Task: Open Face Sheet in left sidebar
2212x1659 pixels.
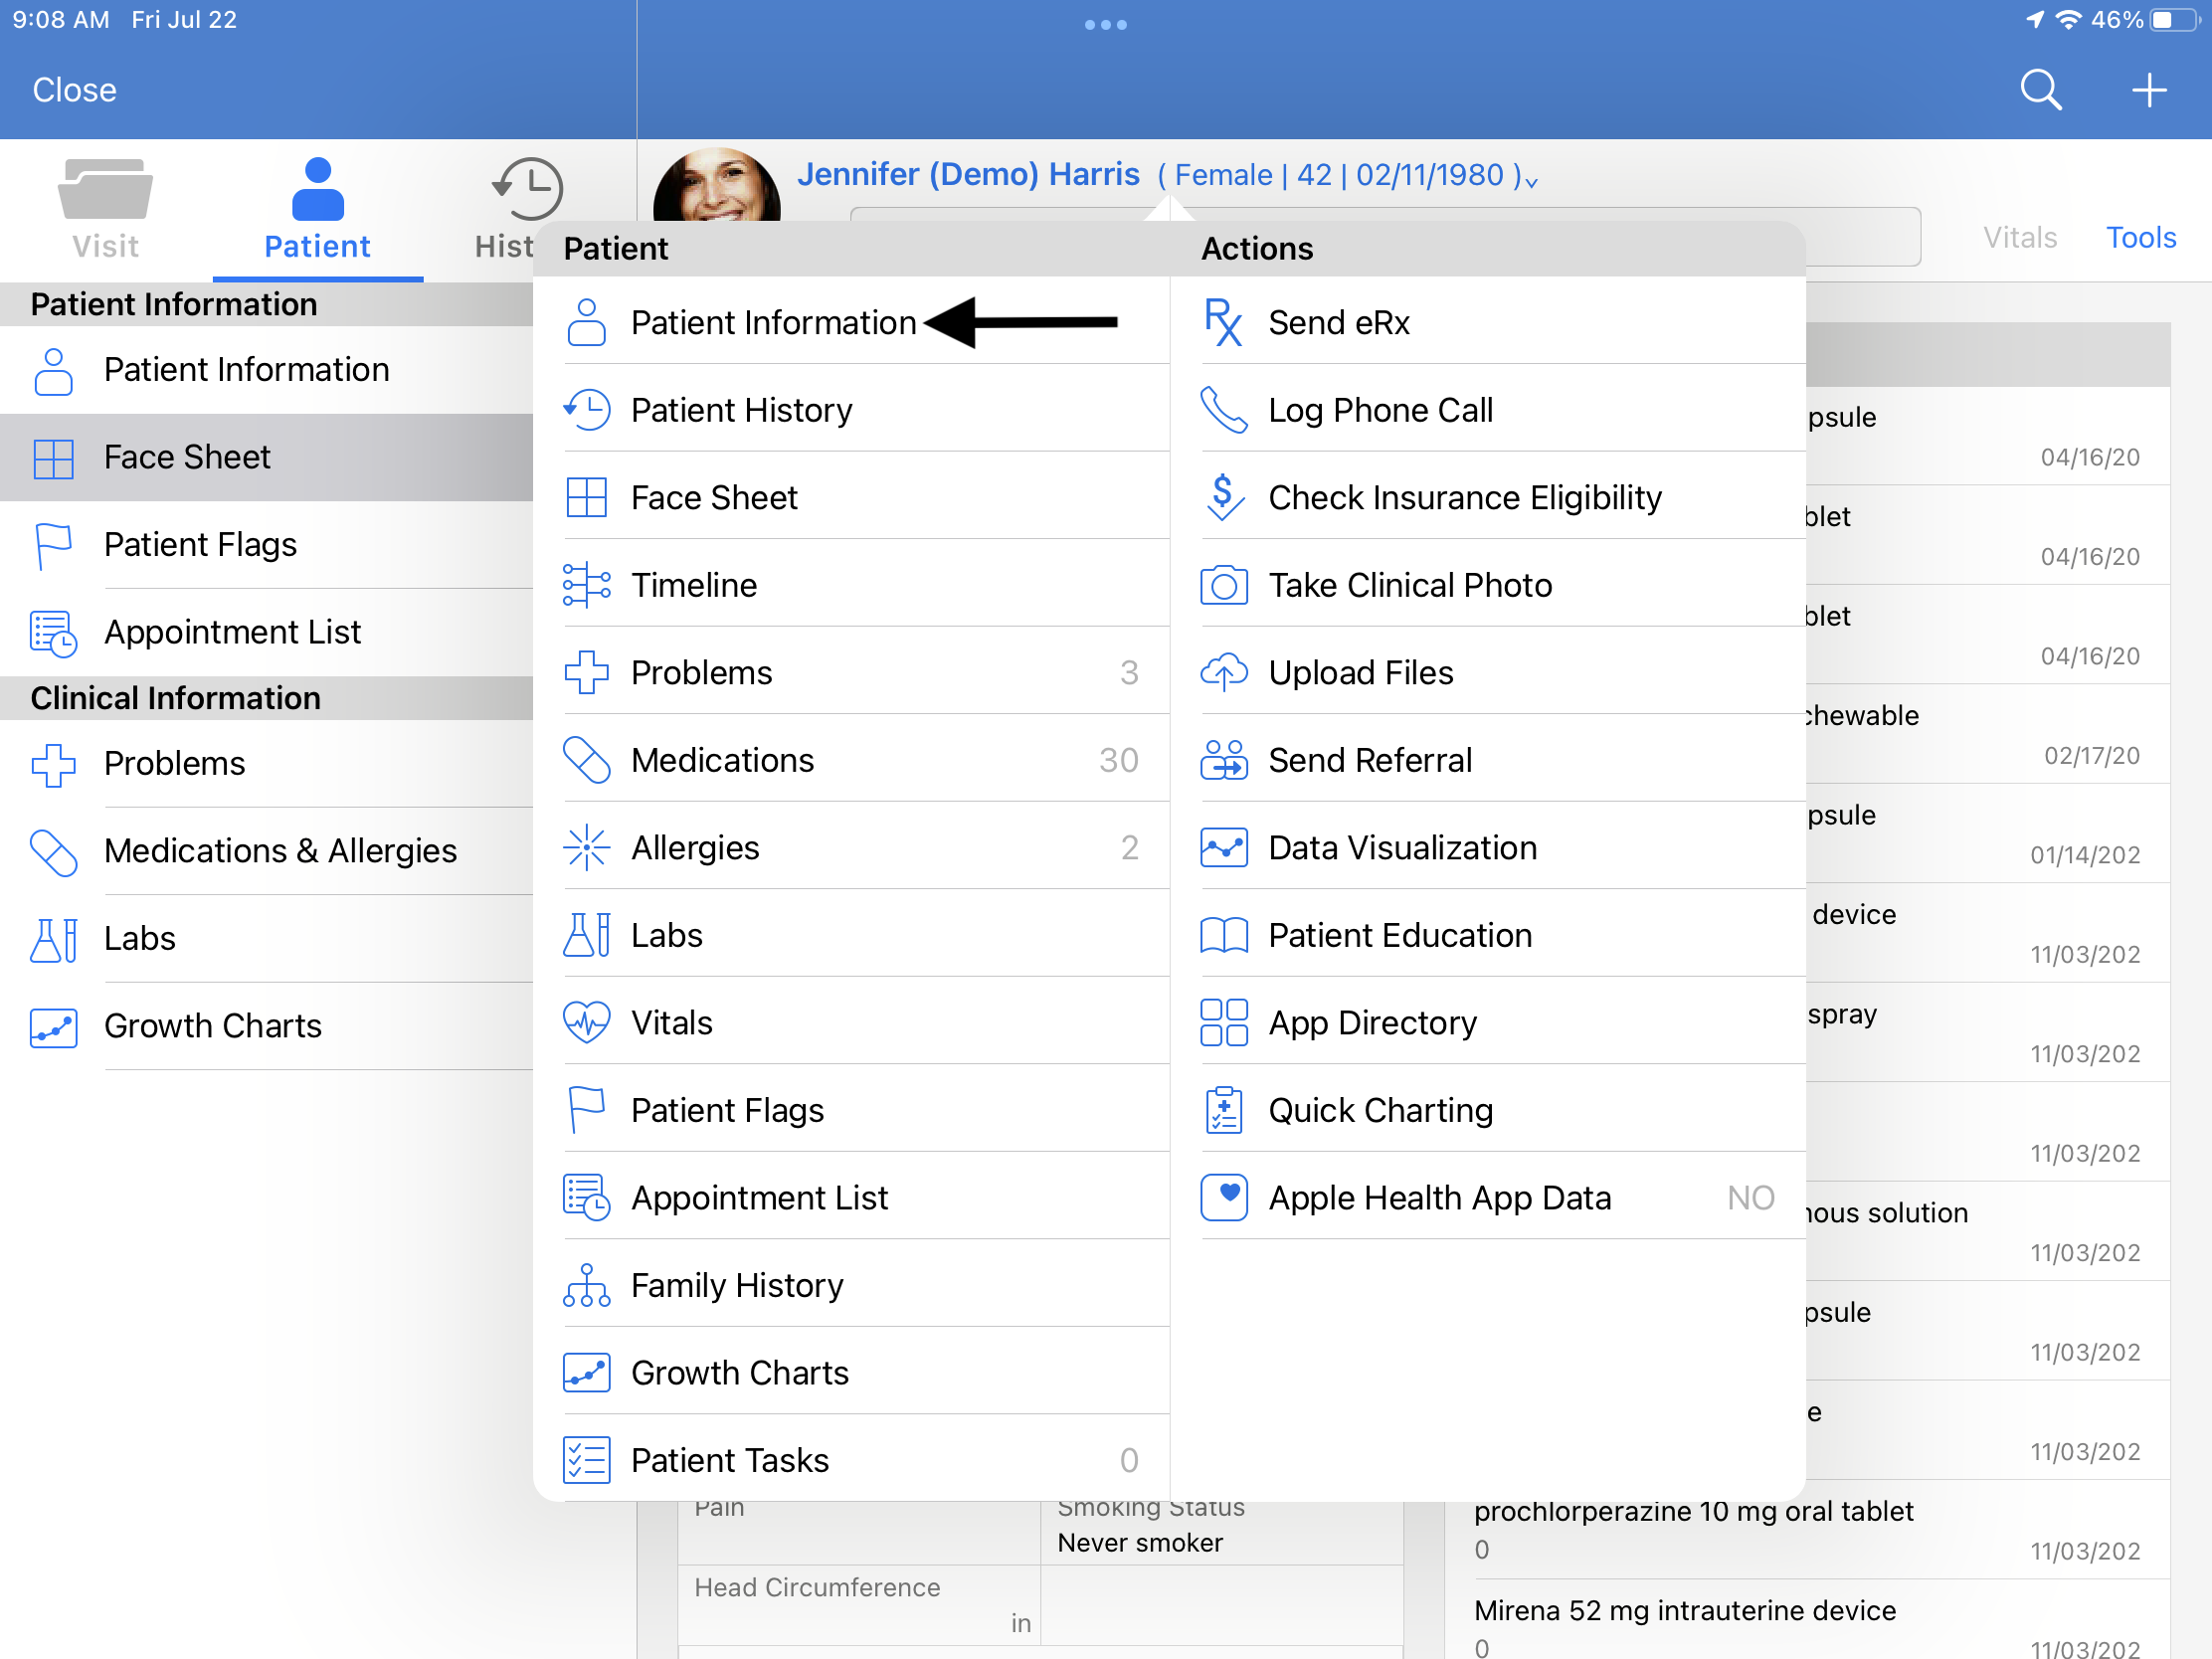Action: (188, 457)
